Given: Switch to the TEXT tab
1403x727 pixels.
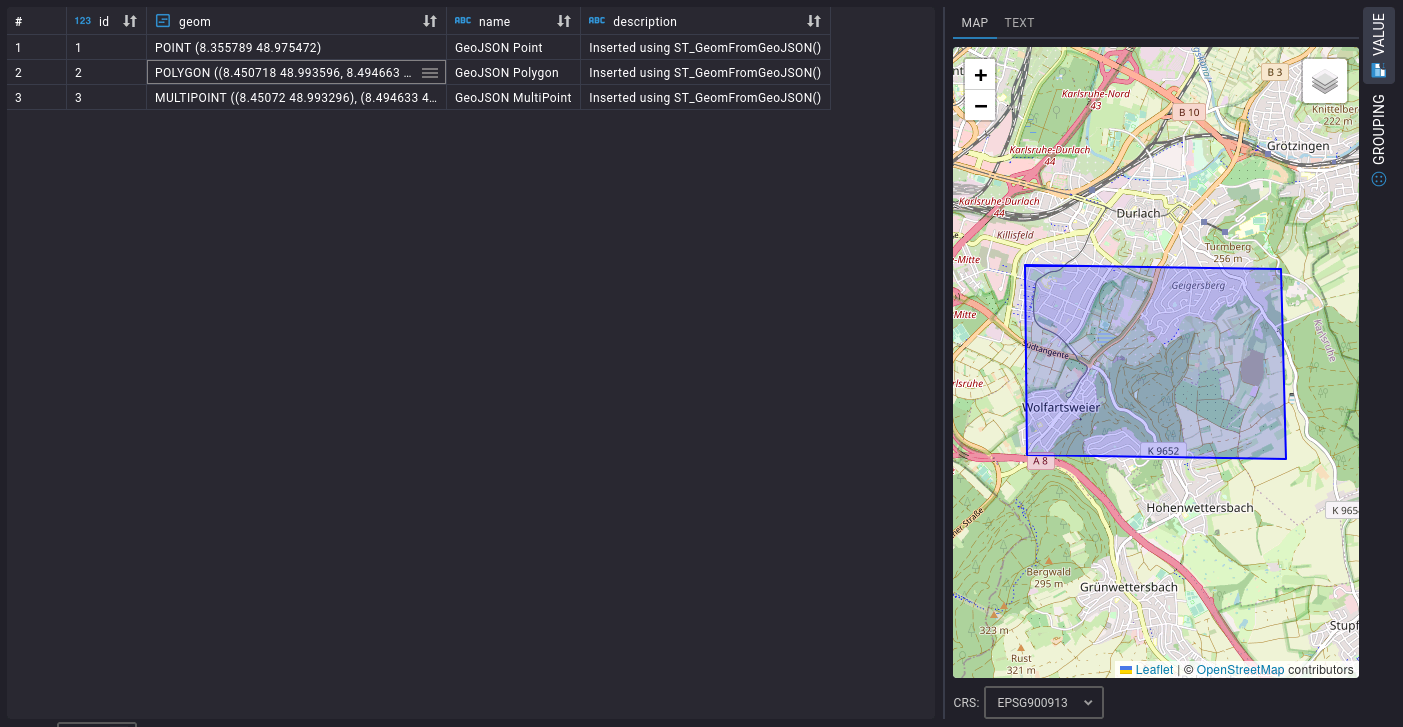Looking at the screenshot, I should tap(1019, 23).
